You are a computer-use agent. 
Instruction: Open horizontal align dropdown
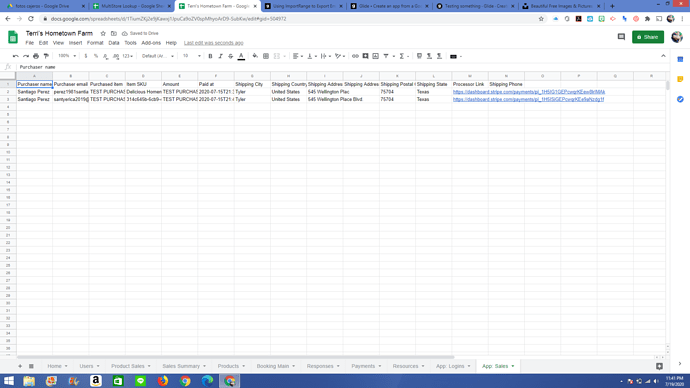click(x=298, y=56)
